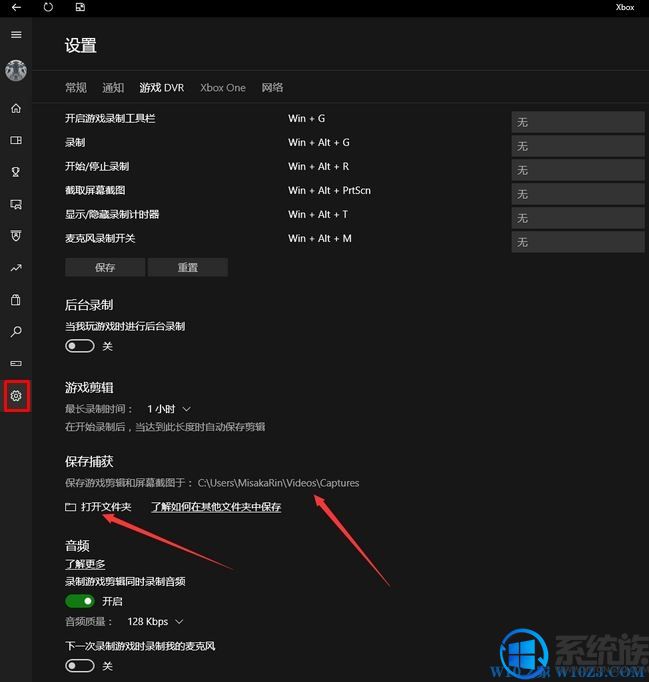649x682 pixels.
Task: Open 了解如何在其他文件夹中保存 link
Action: point(216,507)
